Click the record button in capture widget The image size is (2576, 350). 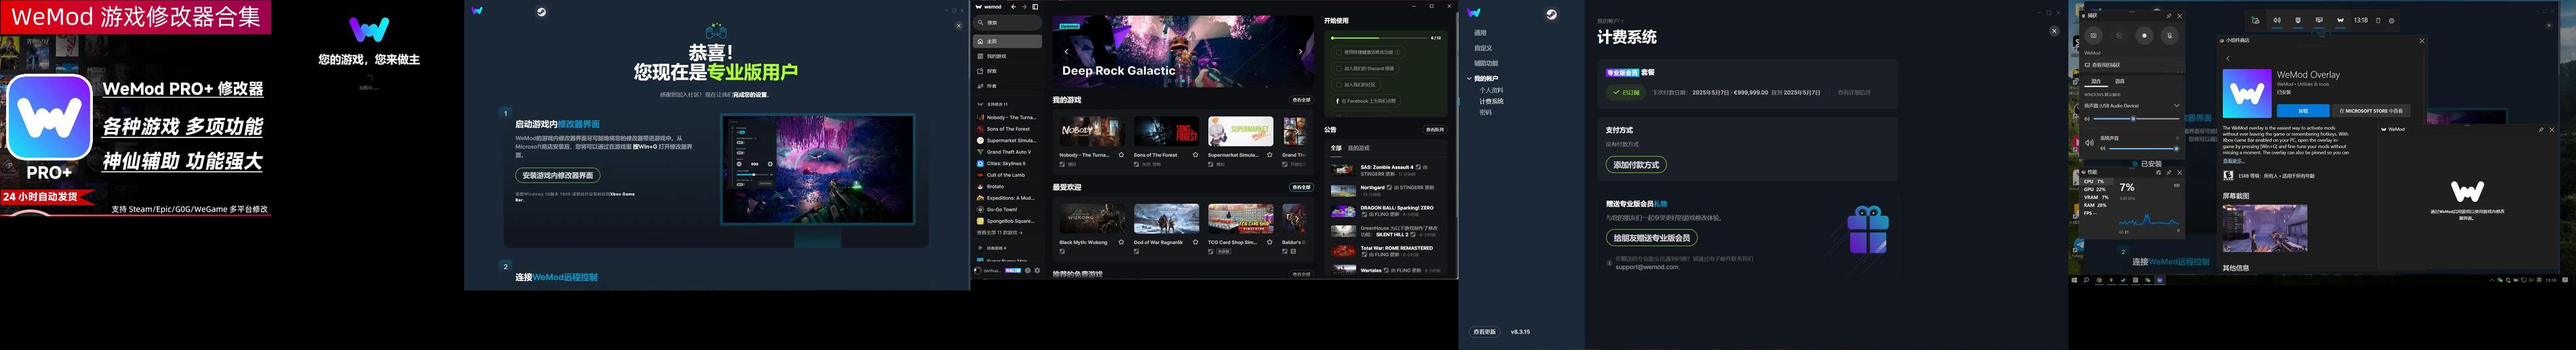[x=2144, y=35]
